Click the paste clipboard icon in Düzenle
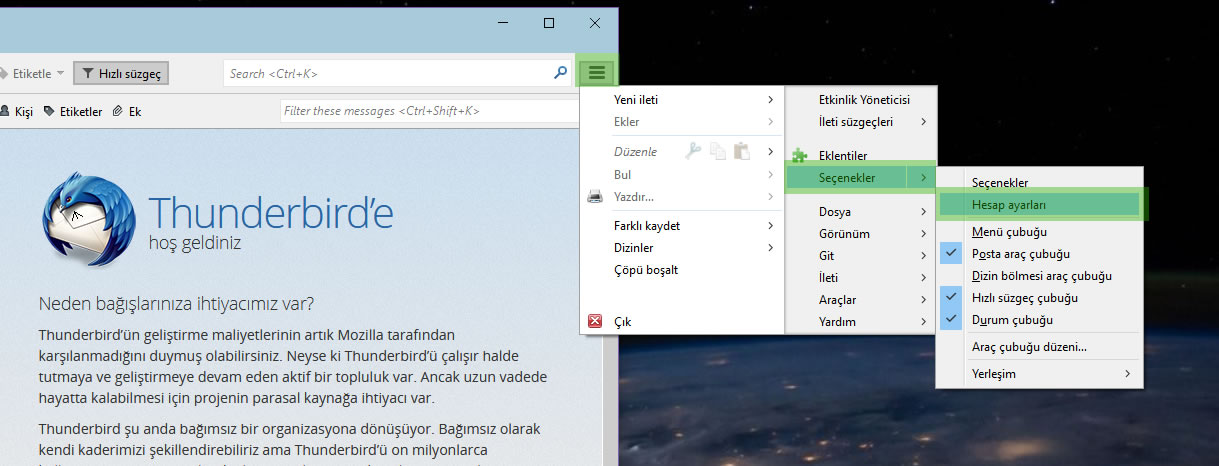1219x466 pixels. click(741, 151)
